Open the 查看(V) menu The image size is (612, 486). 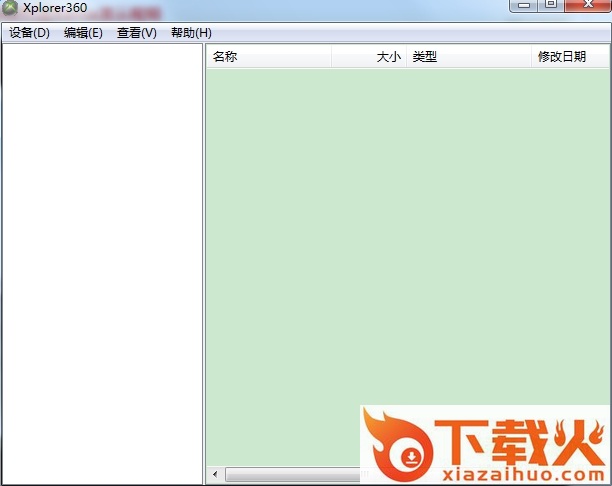point(137,33)
